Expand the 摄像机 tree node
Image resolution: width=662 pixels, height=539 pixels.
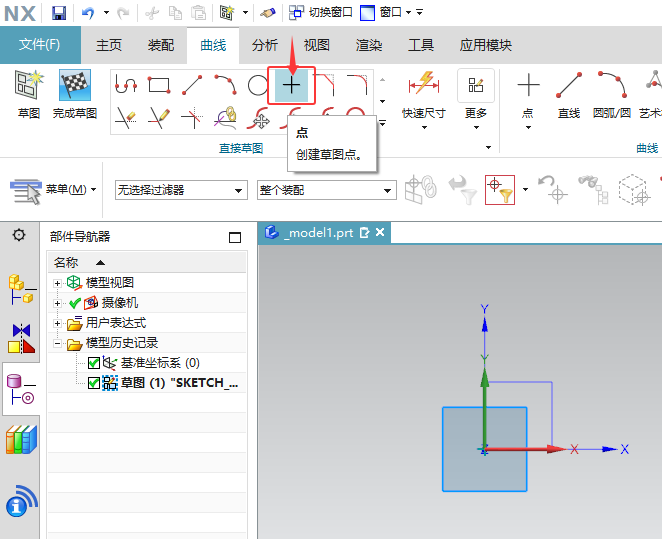[x=57, y=303]
